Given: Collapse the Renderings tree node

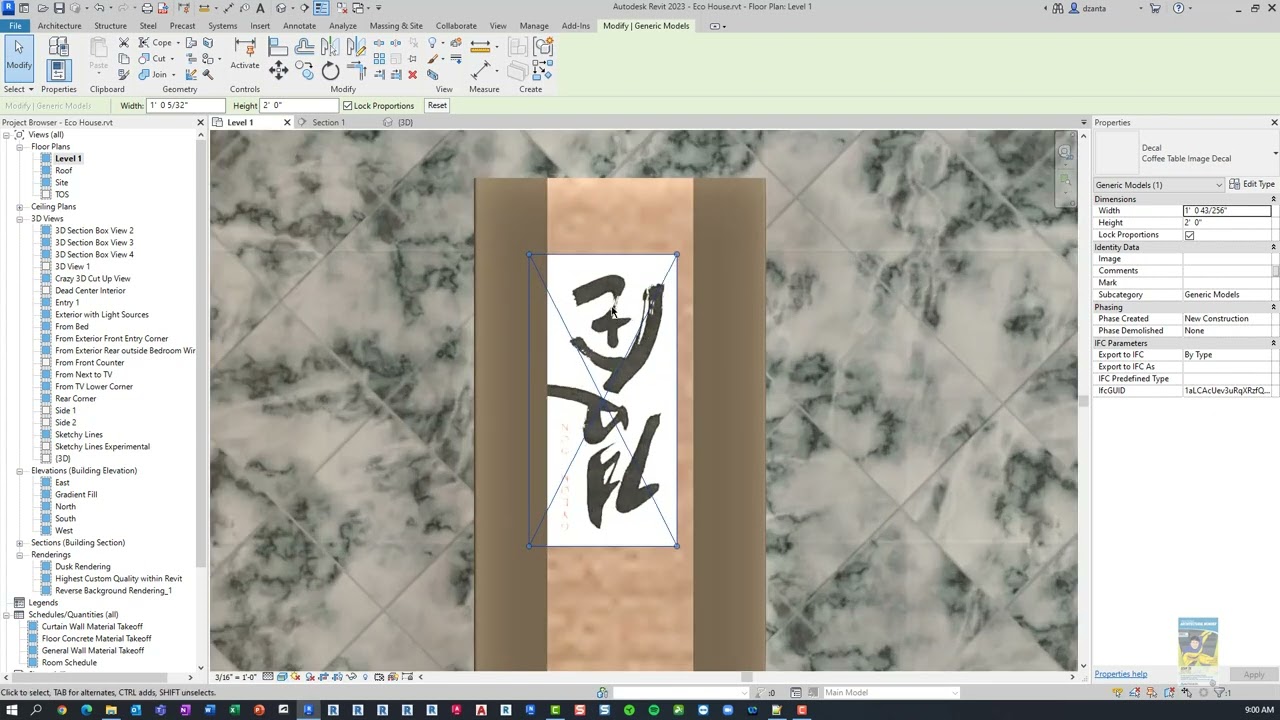Looking at the screenshot, I should pyautogui.click(x=20, y=555).
